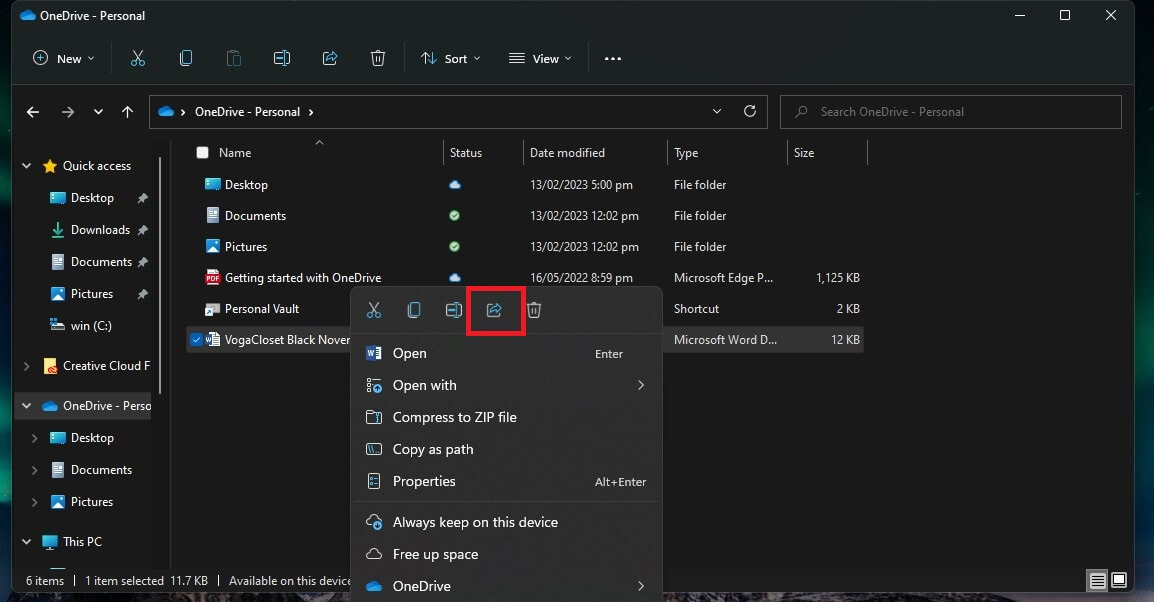
Task: Uncheck the VogaCloset file checkbox
Action: (x=196, y=340)
